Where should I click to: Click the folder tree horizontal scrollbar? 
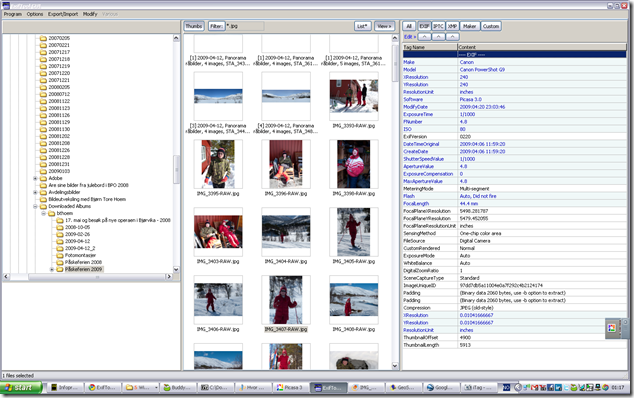click(x=88, y=277)
